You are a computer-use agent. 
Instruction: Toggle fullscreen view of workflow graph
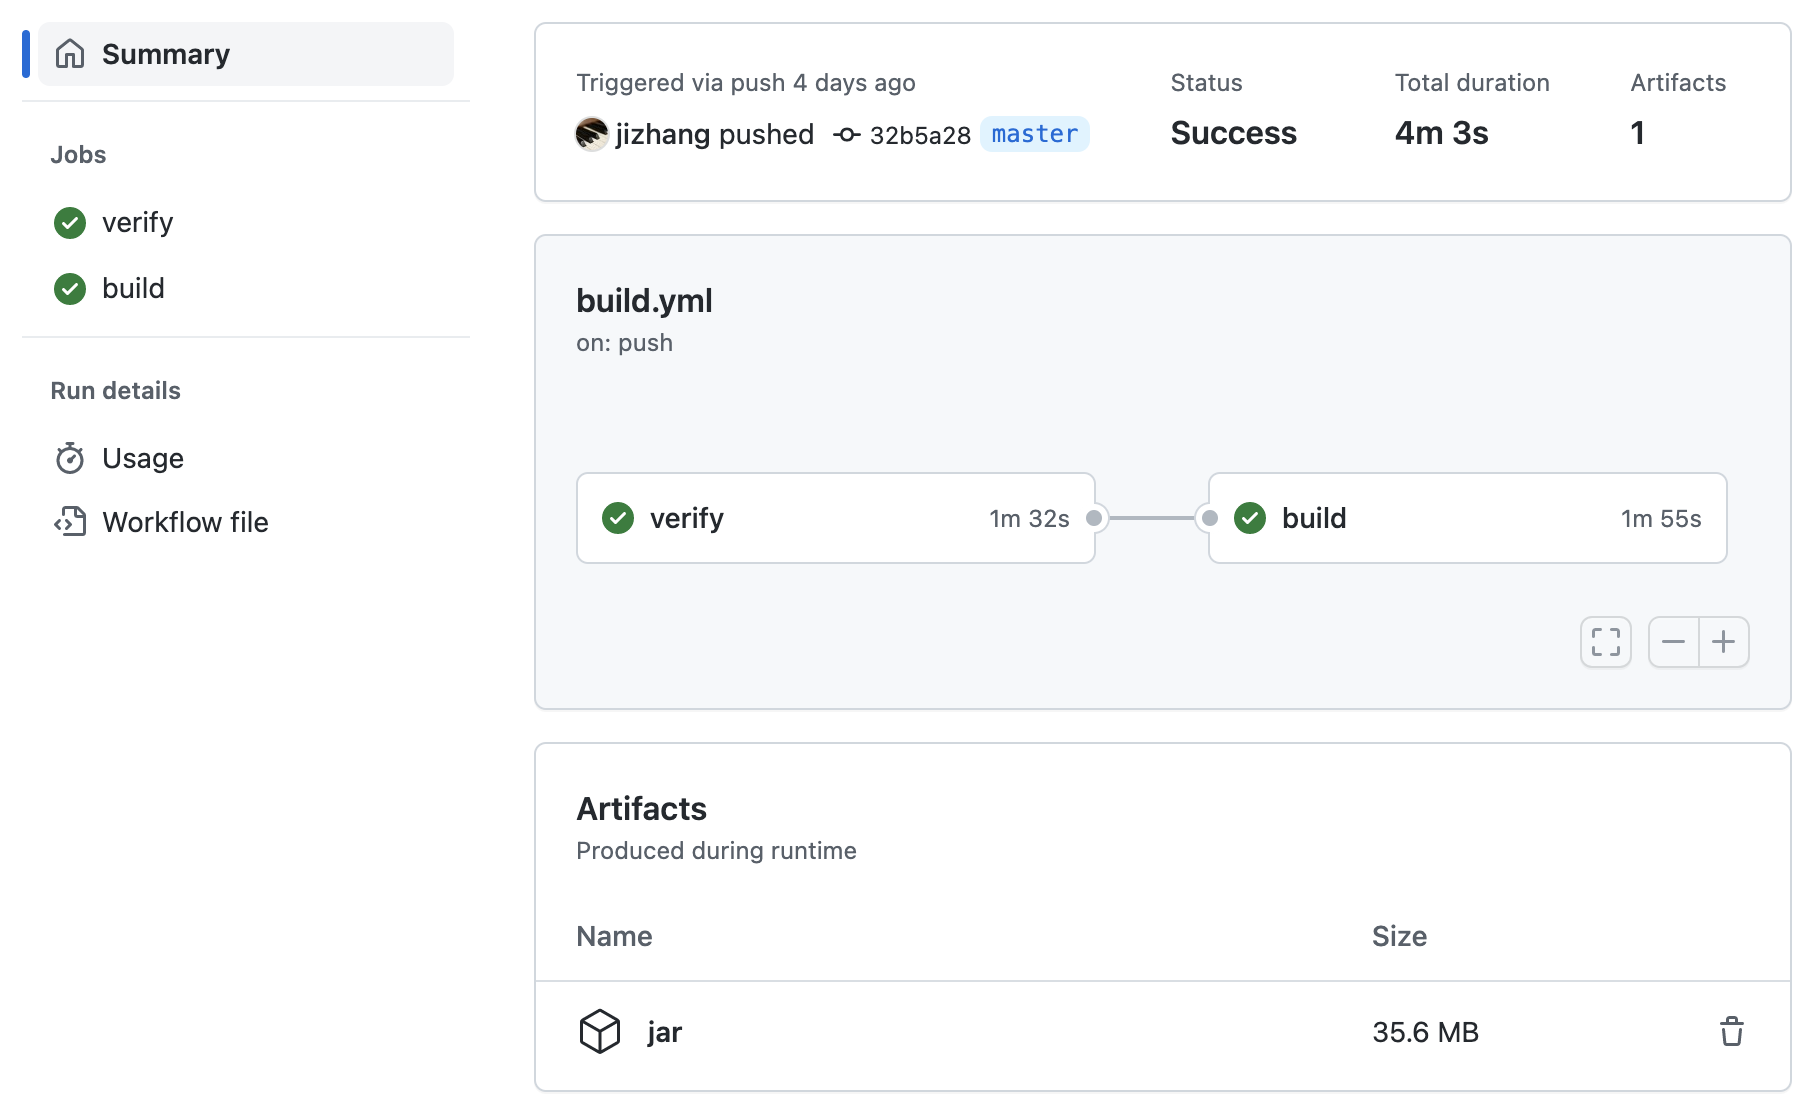tap(1605, 642)
